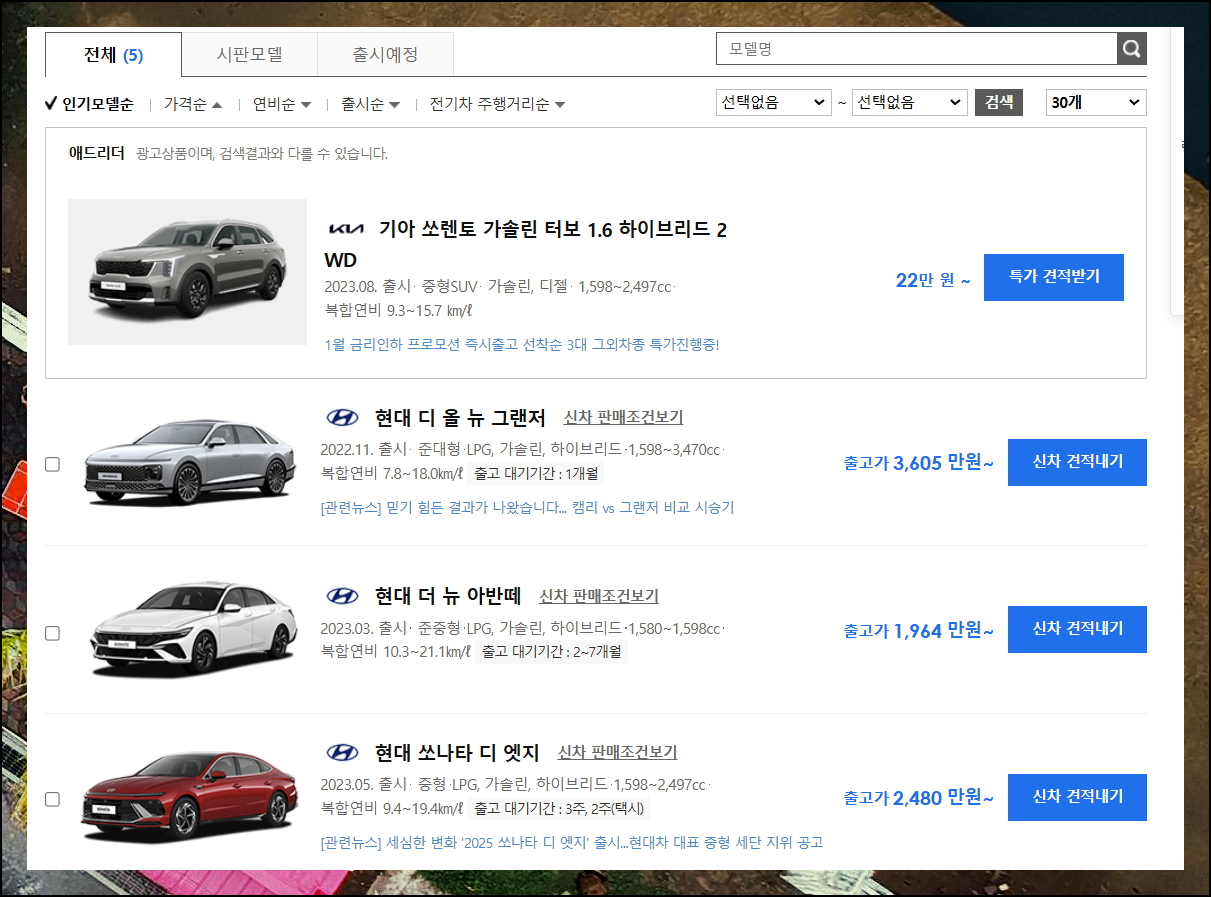This screenshot has width=1211, height=897.
Task: Click the 특가 견적받기 button
Action: [x=1054, y=277]
